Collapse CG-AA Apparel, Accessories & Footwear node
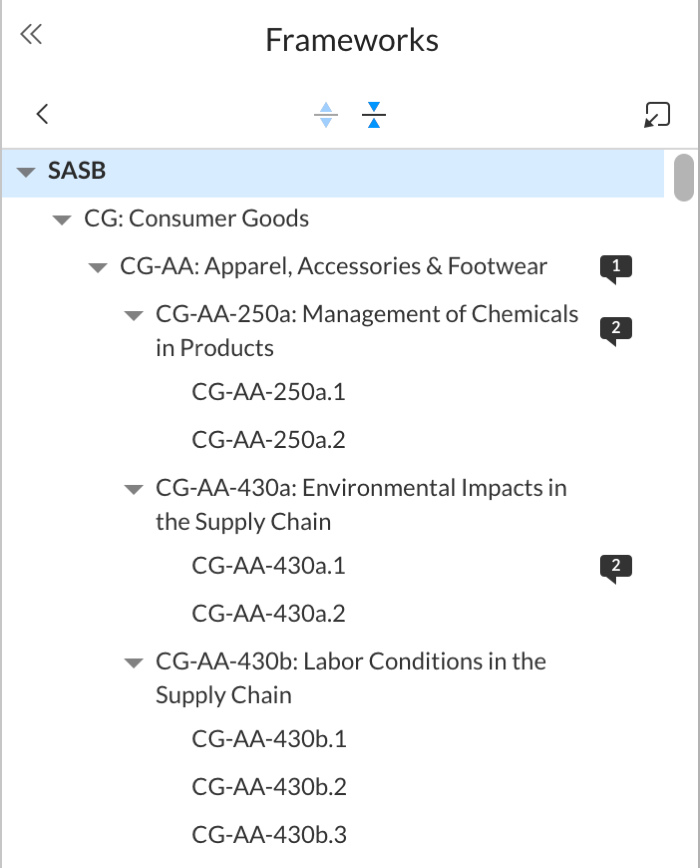700x868 pixels. (97, 268)
